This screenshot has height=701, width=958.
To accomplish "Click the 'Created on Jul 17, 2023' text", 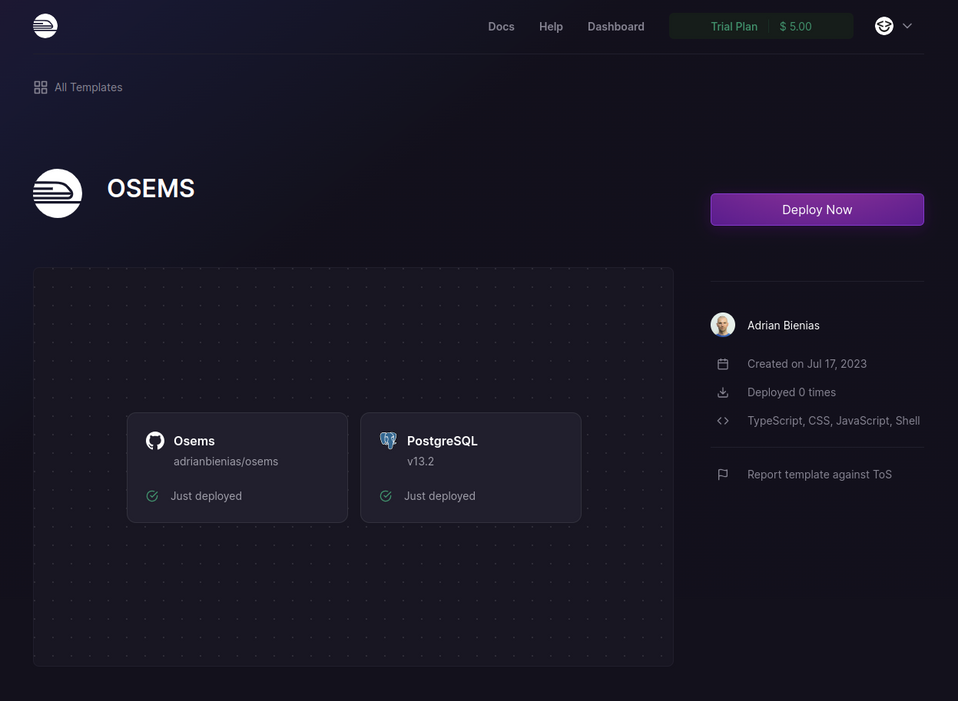I will pos(806,364).
